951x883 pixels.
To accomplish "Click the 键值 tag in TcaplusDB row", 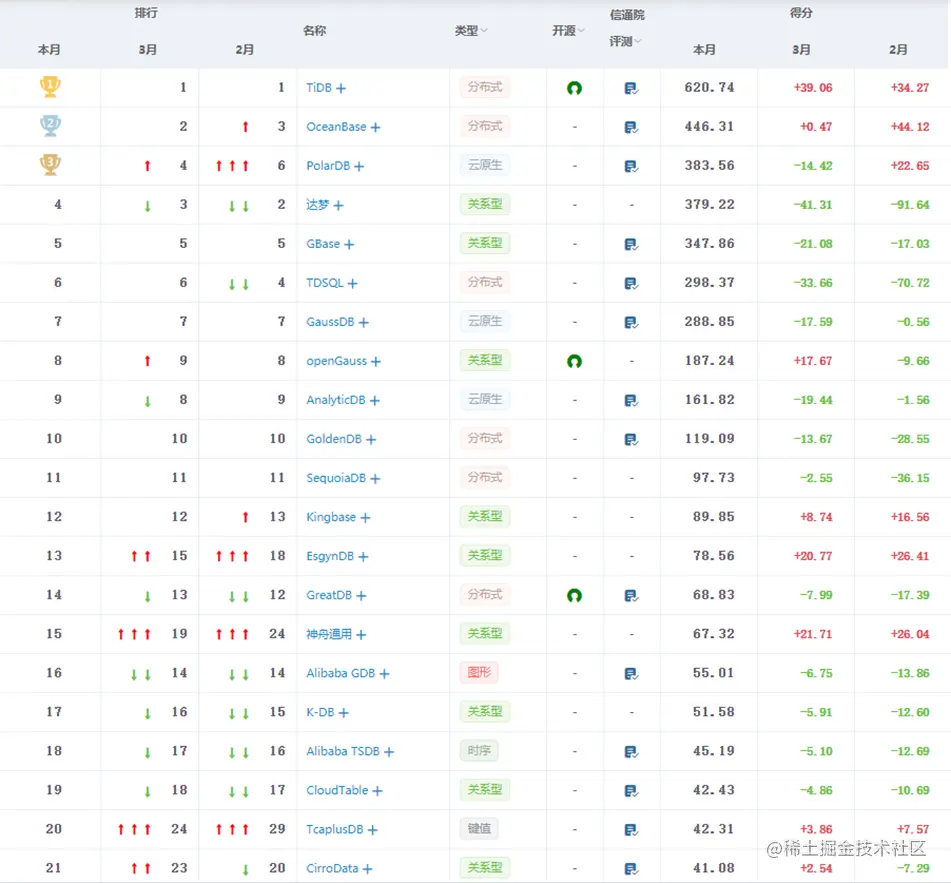I will click(x=479, y=828).
